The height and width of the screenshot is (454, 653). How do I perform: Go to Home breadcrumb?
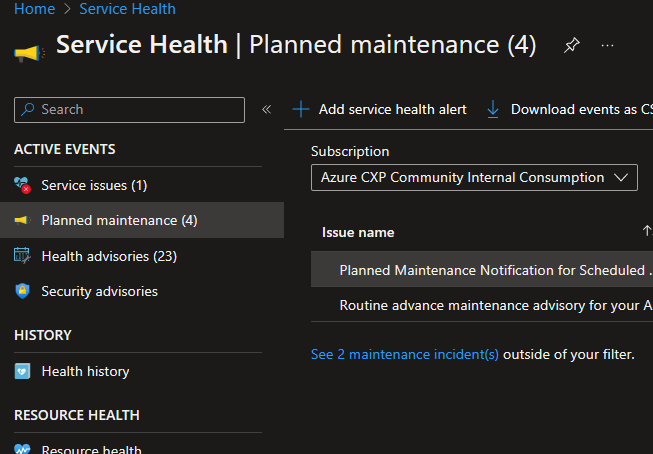(35, 9)
